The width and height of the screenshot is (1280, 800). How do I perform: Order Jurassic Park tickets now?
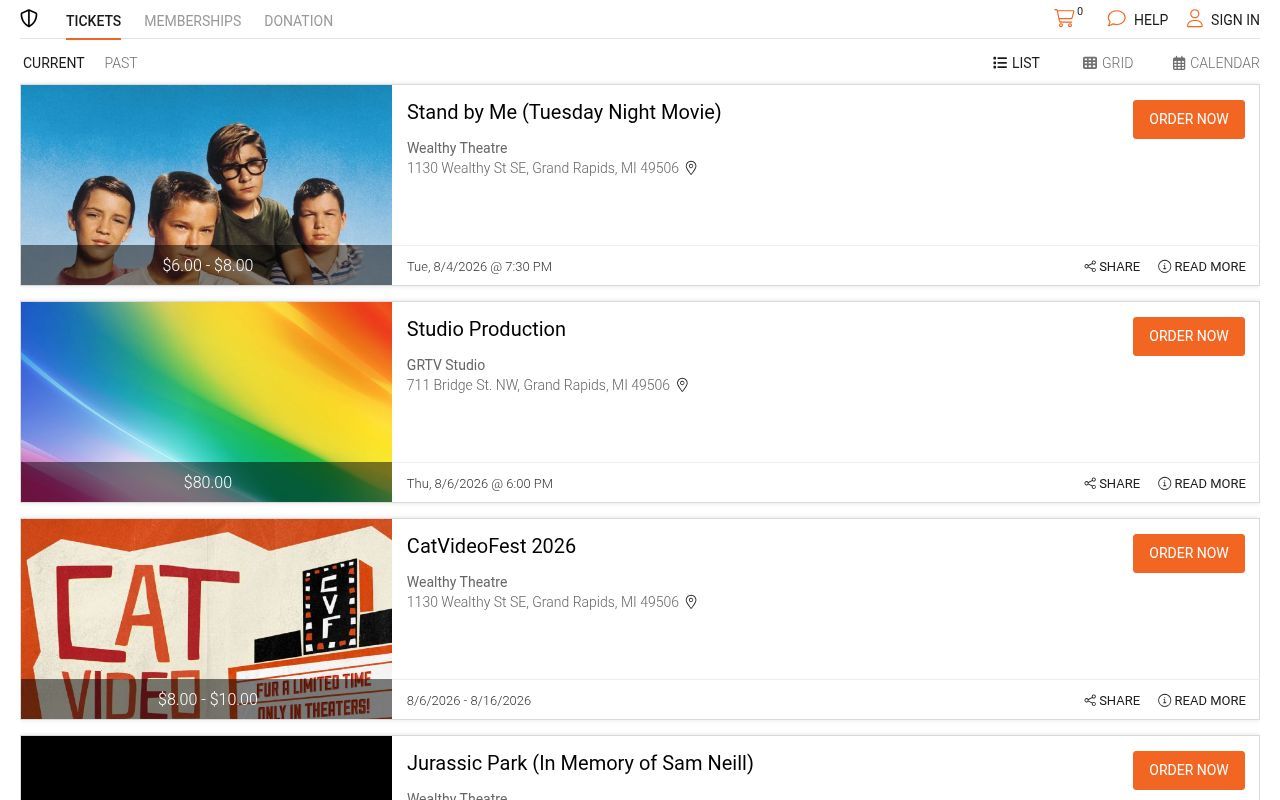(1189, 770)
